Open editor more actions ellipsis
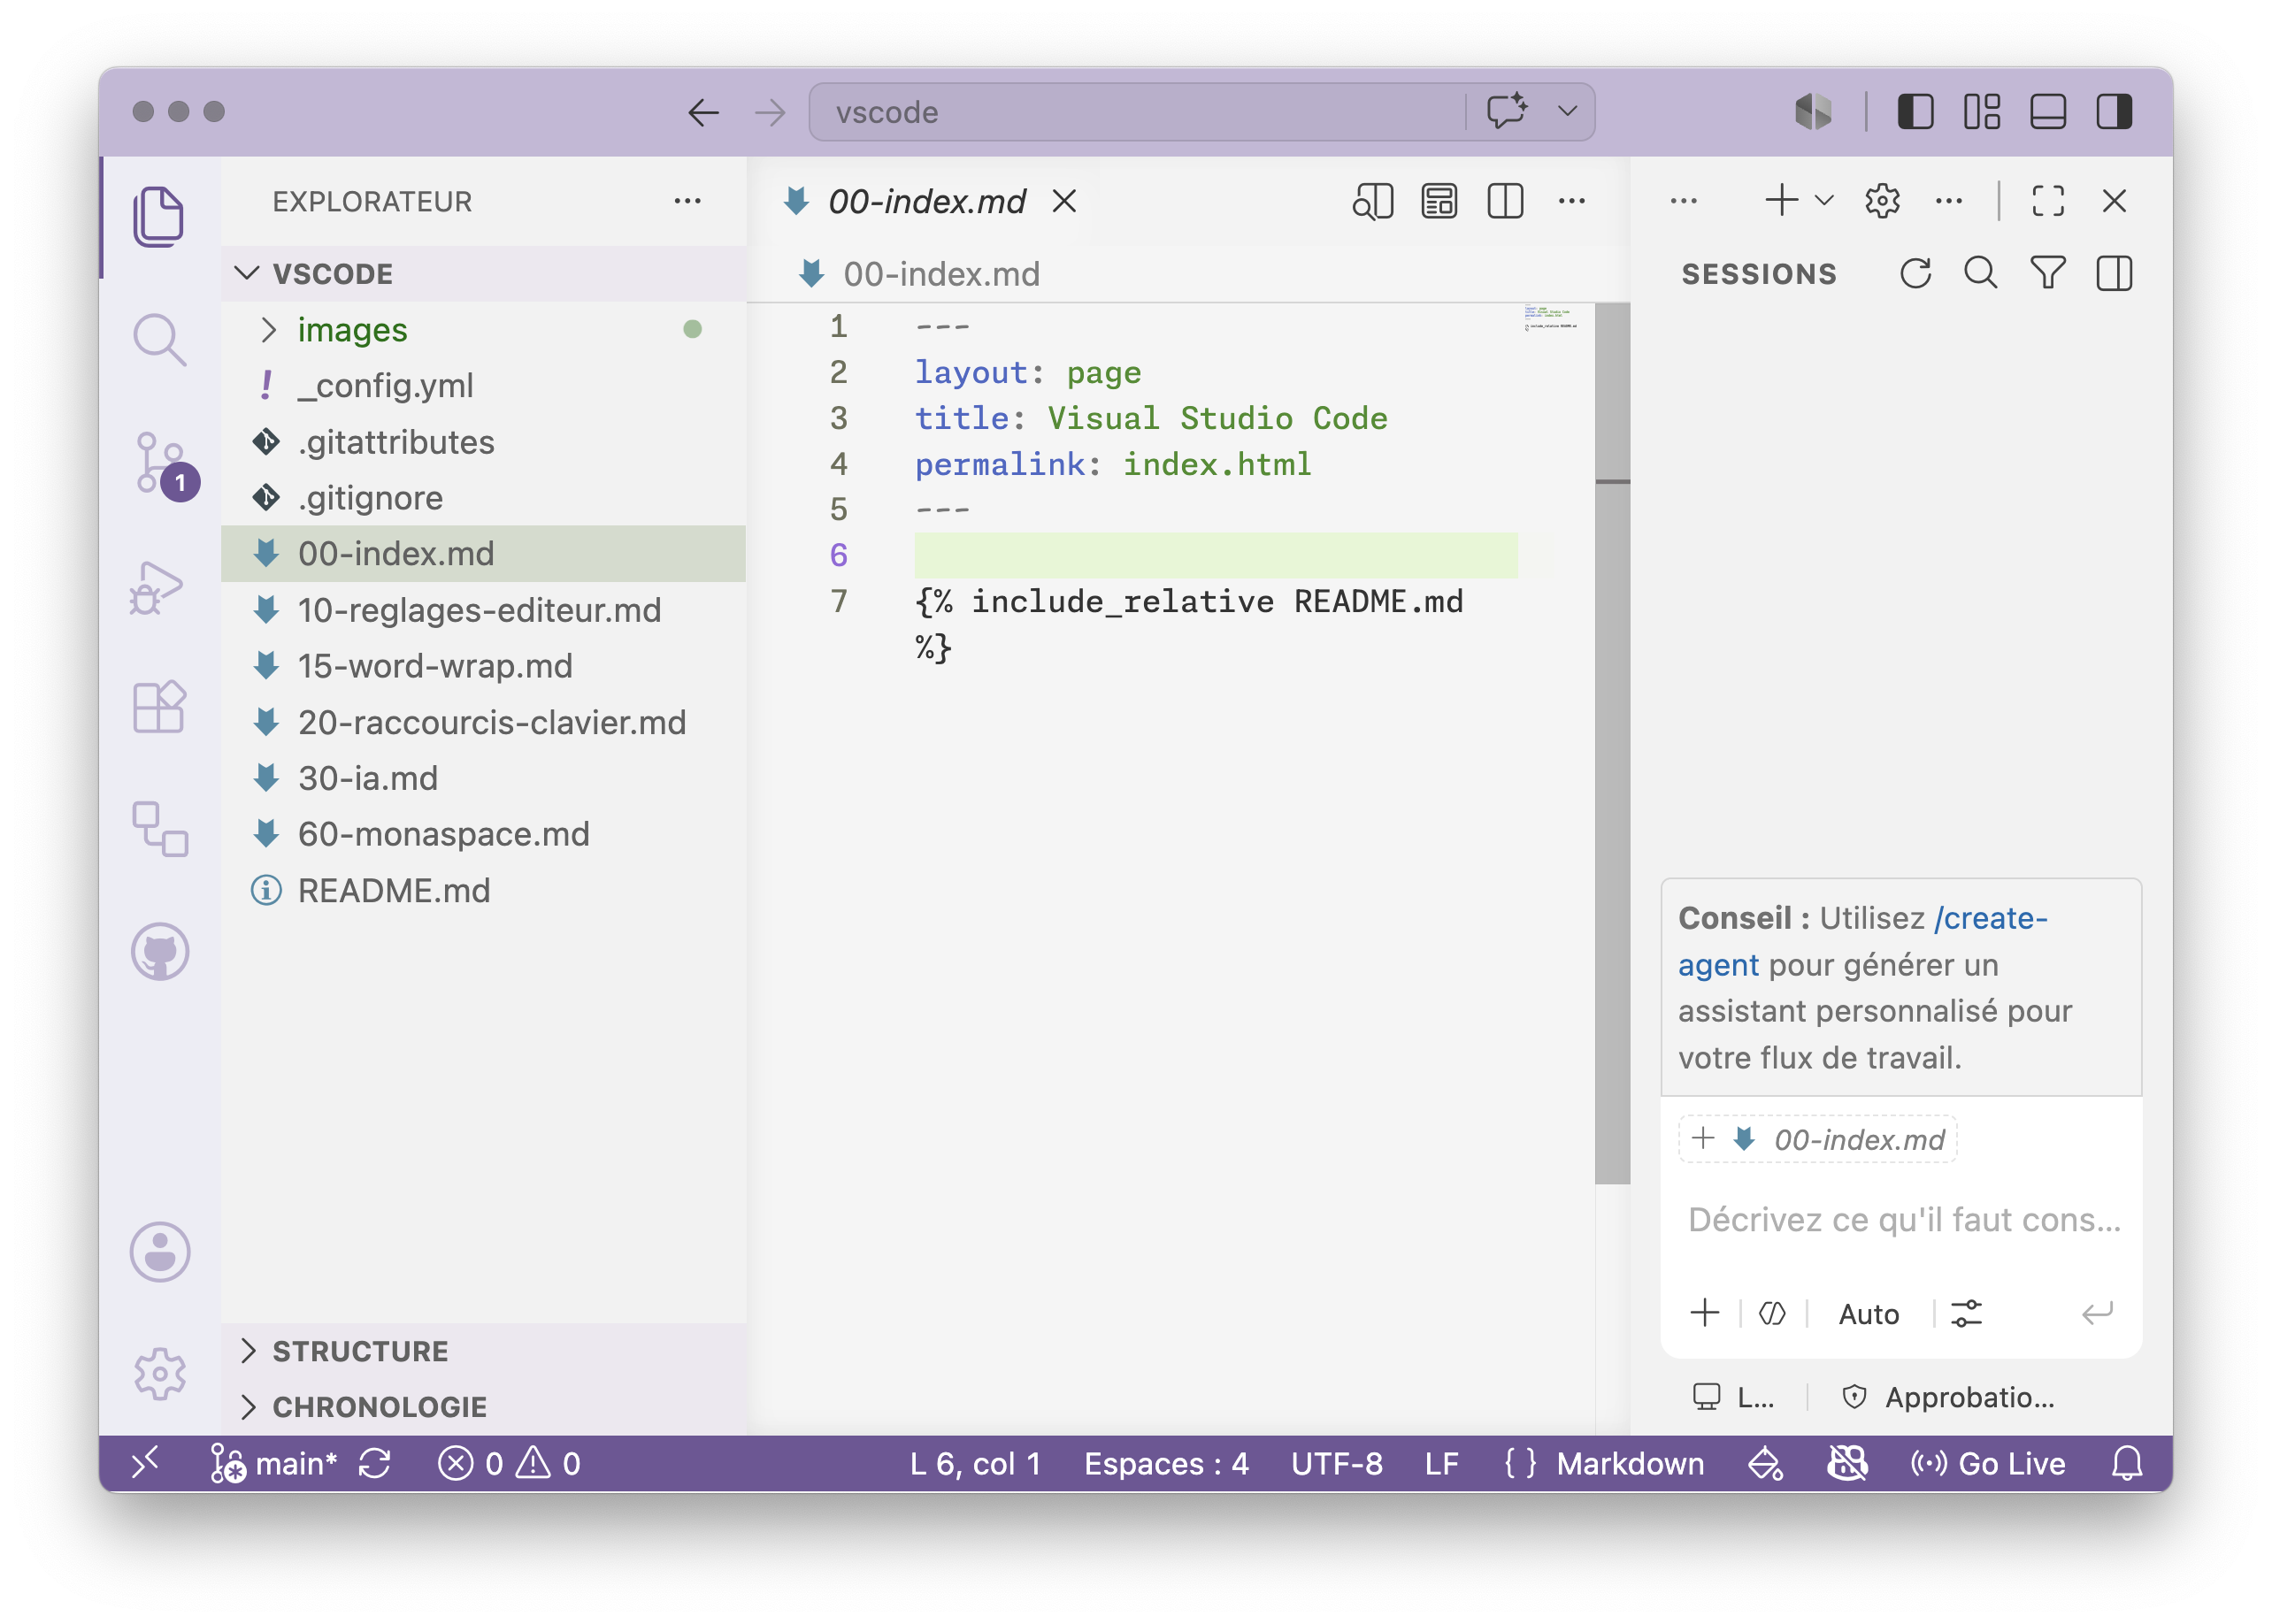2272x1624 pixels. 1571,201
